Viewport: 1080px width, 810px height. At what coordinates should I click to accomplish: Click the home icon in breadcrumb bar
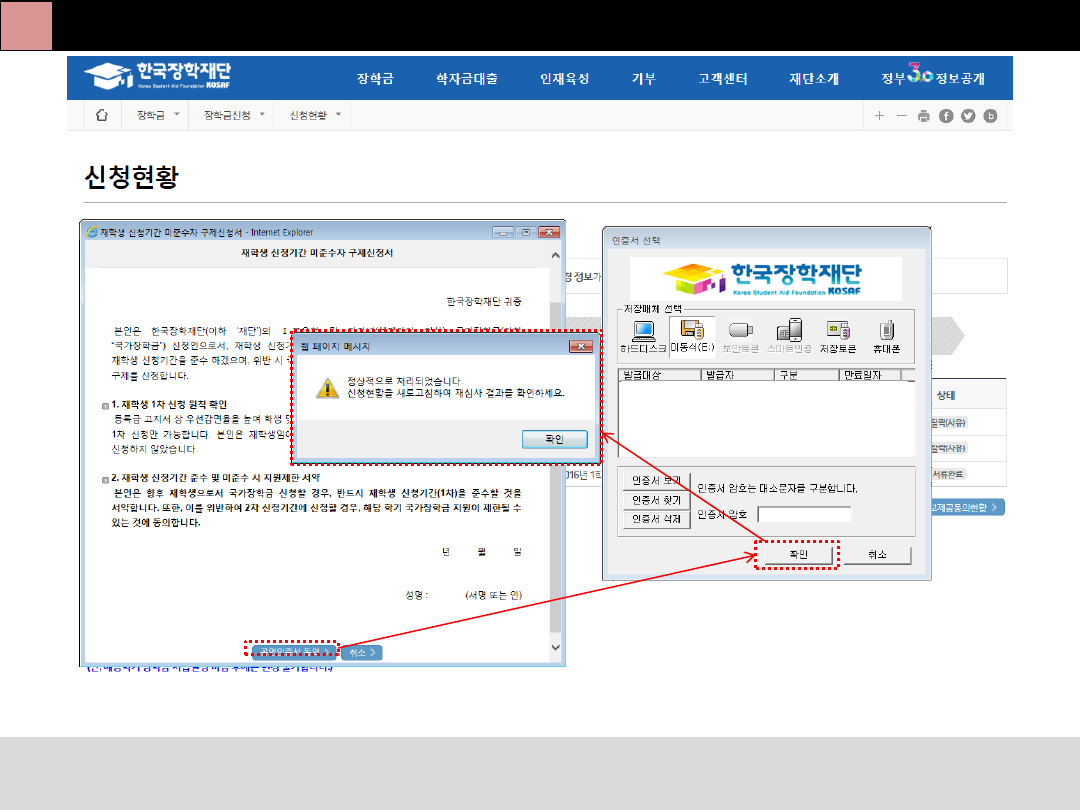coord(101,115)
